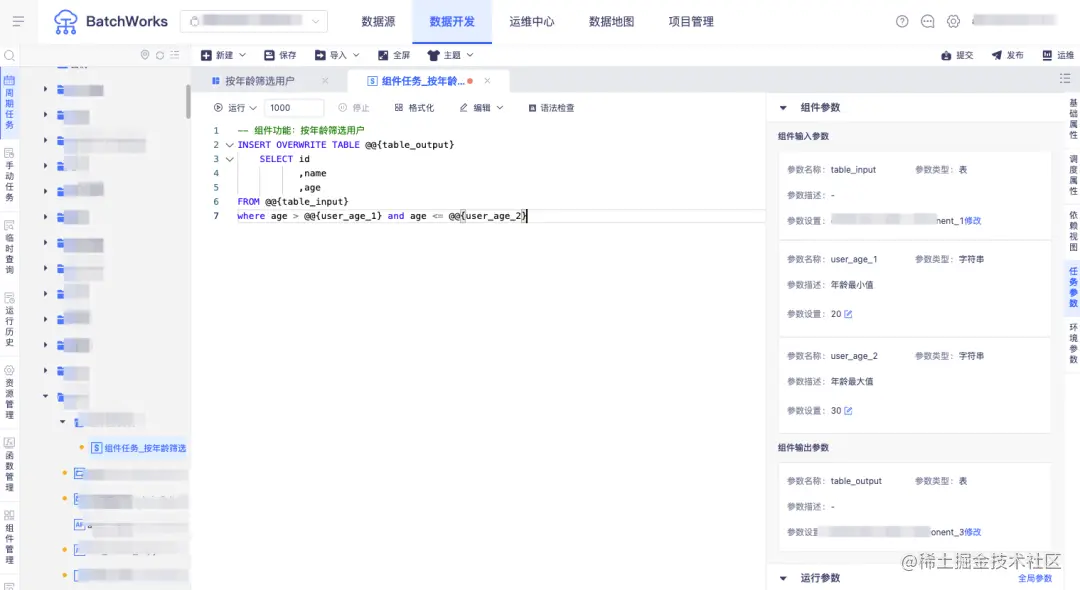Edit user_age_1 value 20 pencil icon
1080x590 pixels.
point(848,314)
